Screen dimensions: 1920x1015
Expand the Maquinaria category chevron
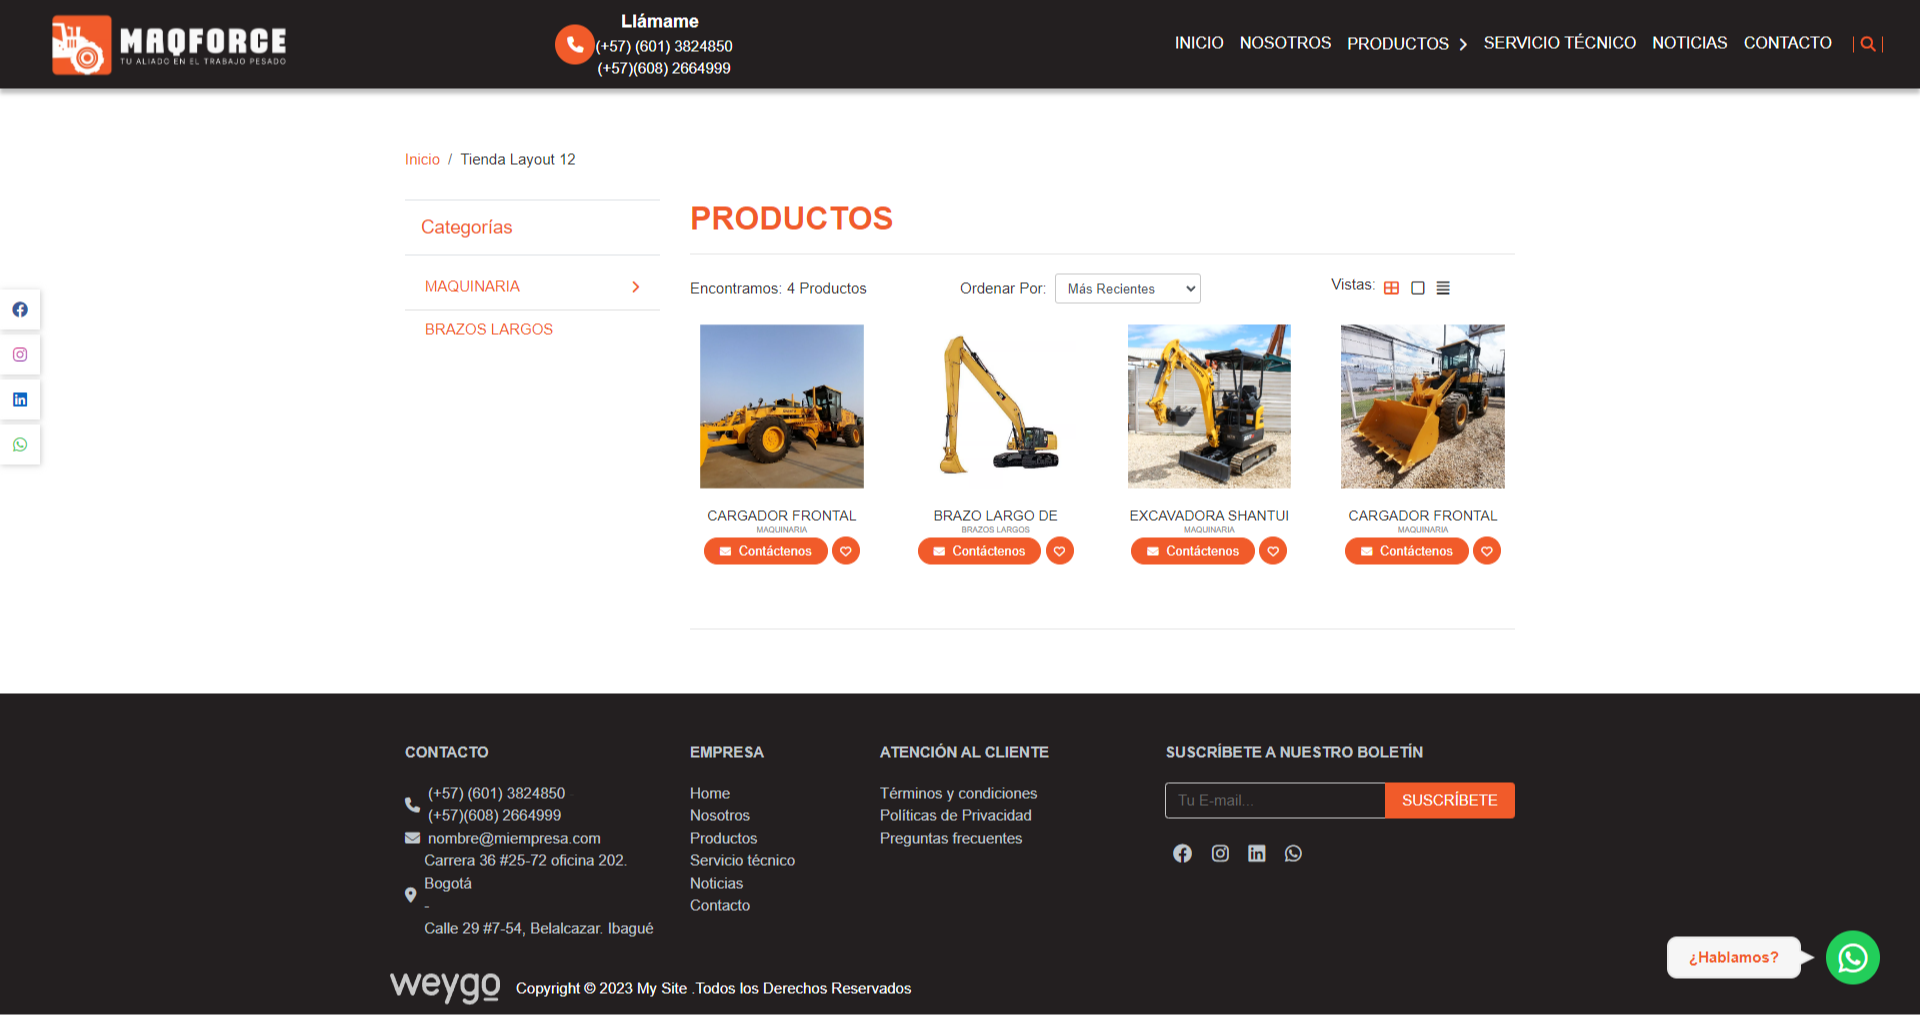[x=635, y=287]
